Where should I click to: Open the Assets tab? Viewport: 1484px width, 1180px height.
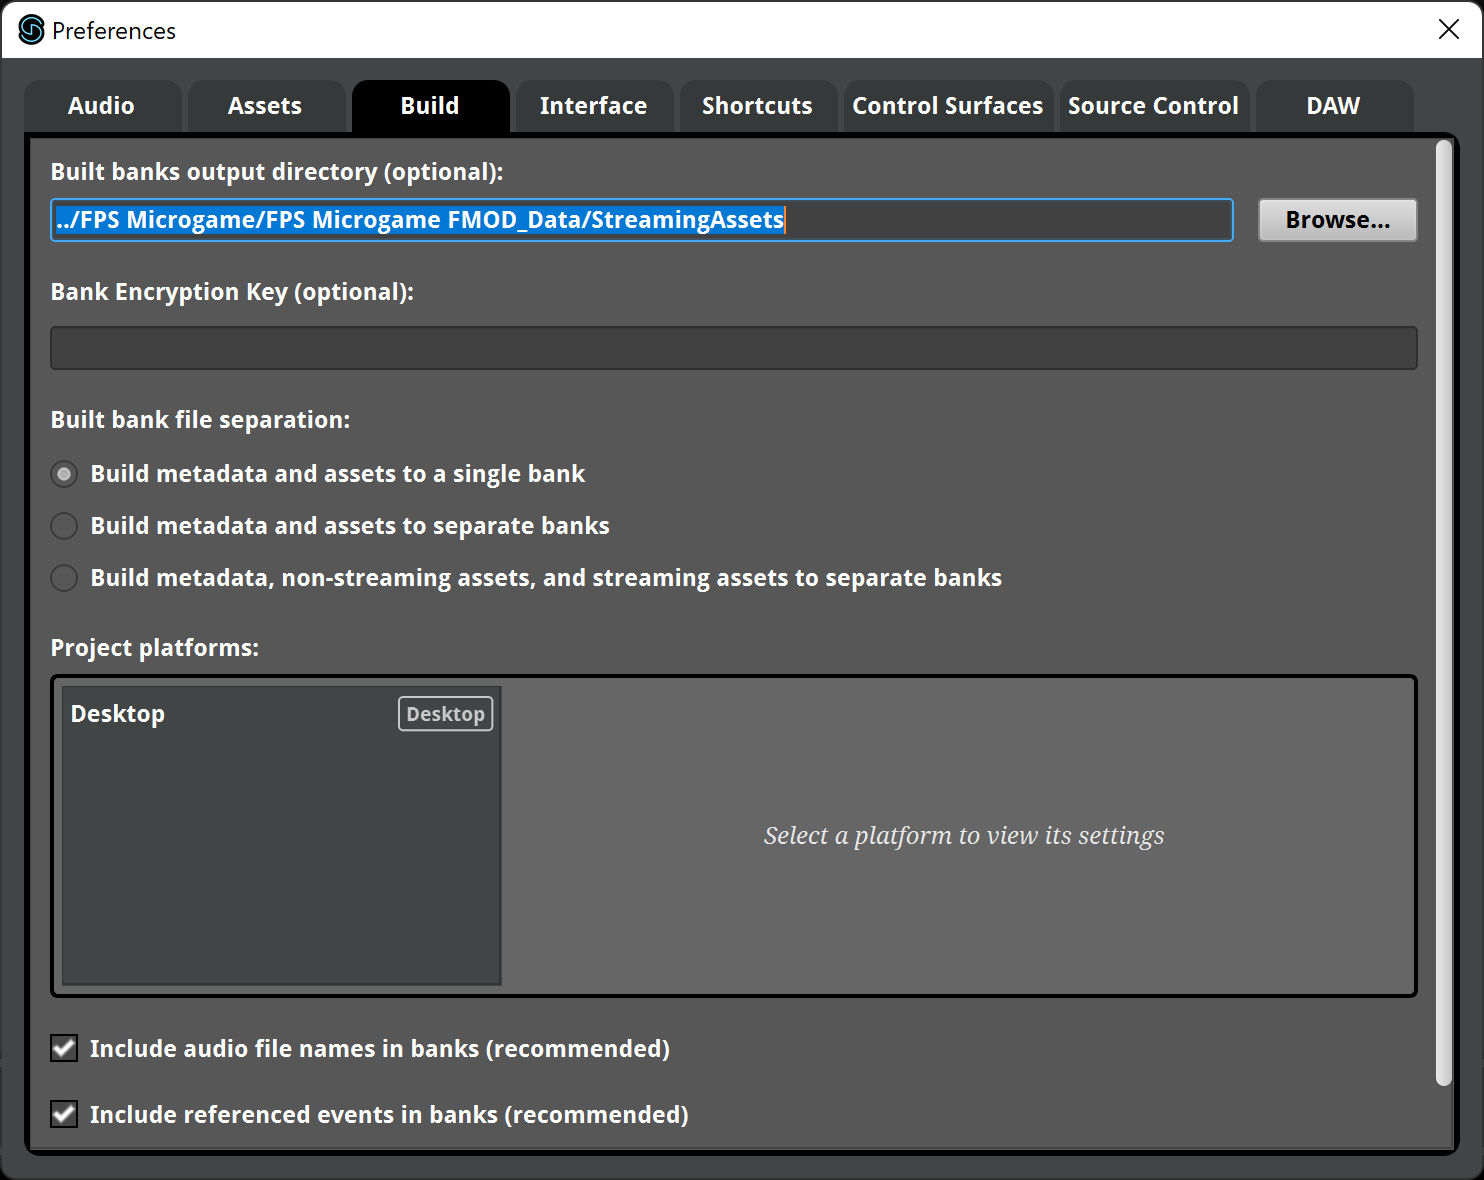click(266, 106)
